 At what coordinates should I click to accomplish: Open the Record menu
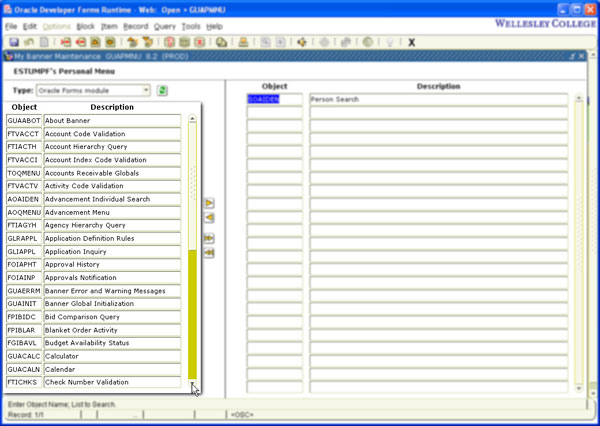(x=135, y=26)
